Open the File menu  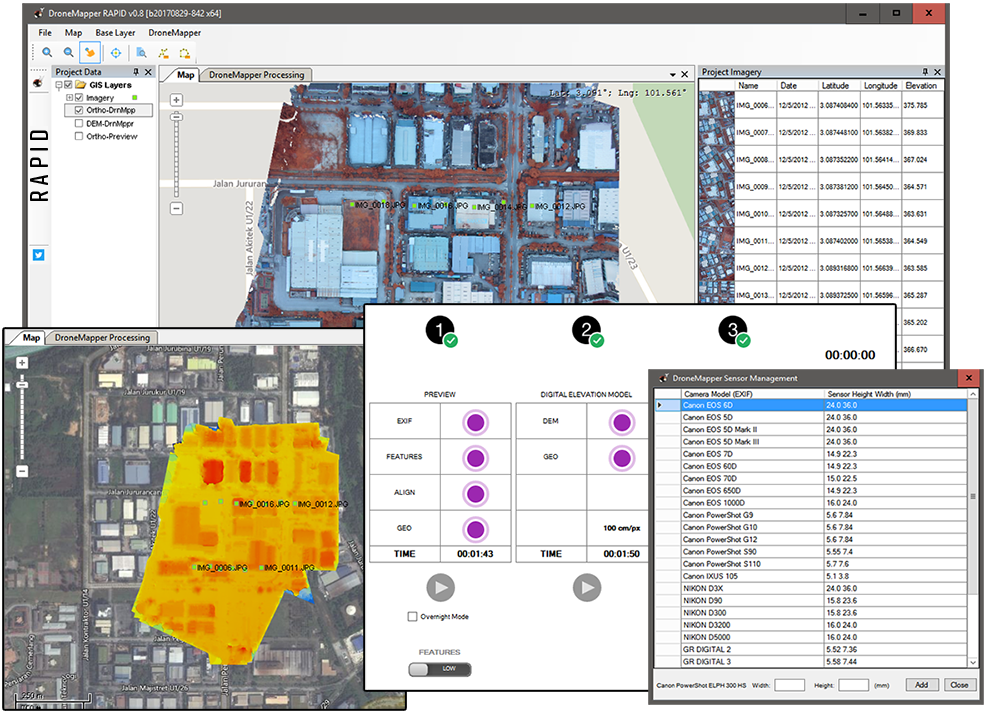(45, 33)
